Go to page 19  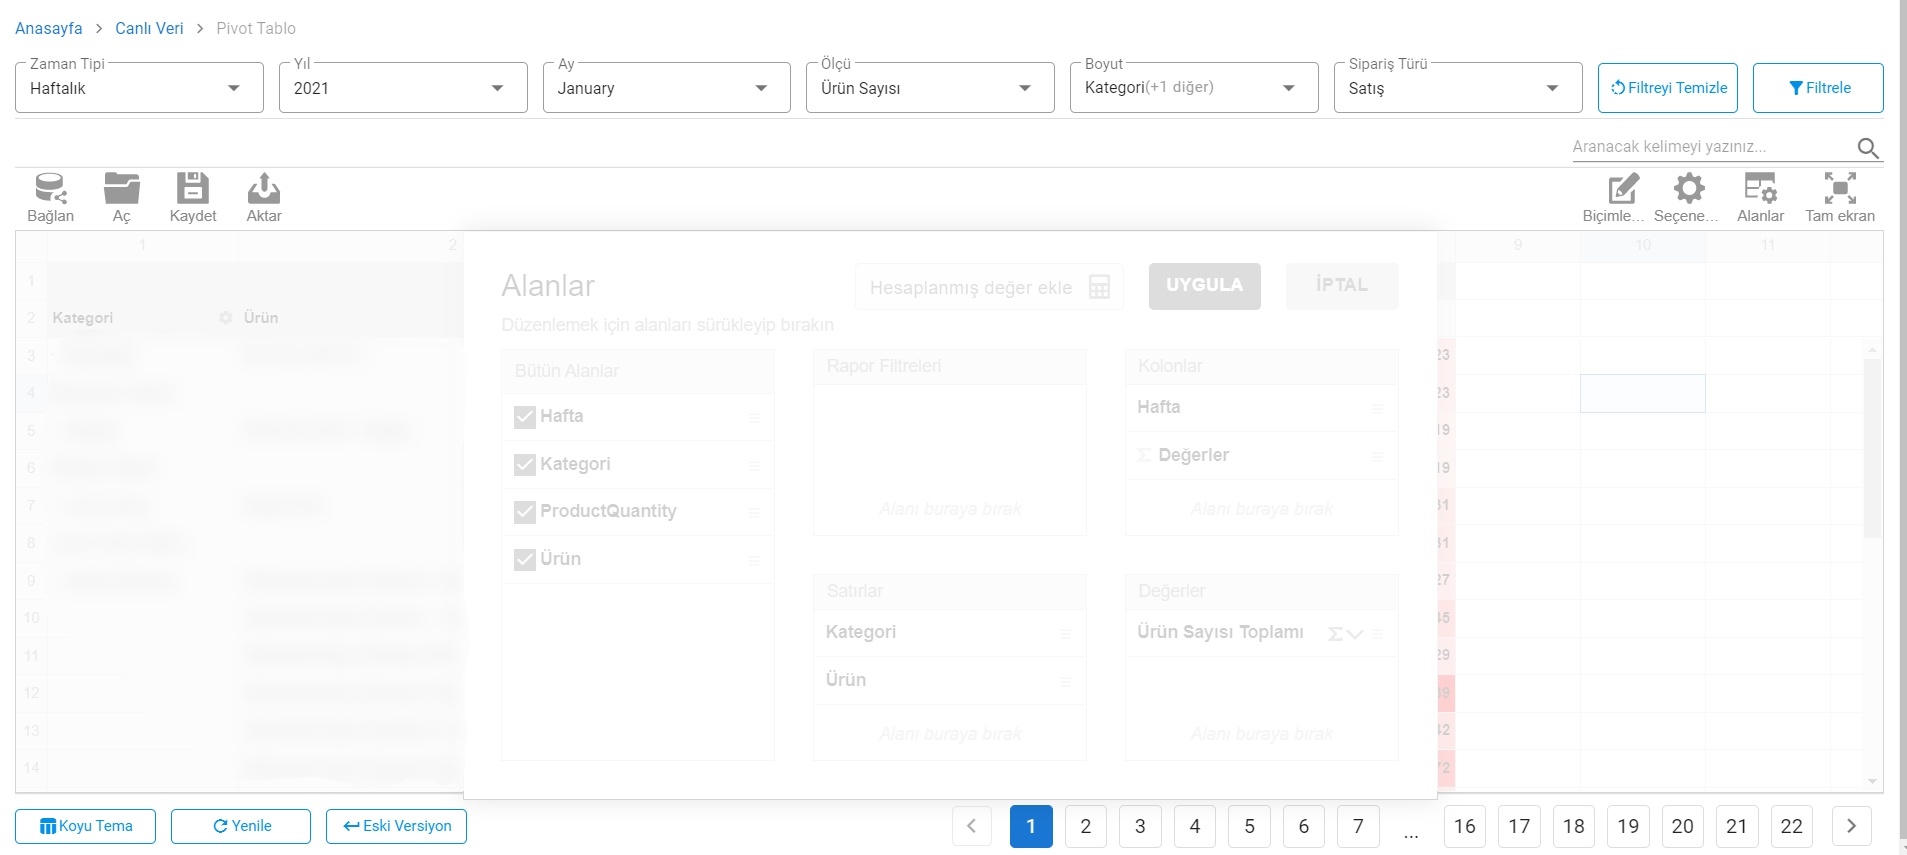pos(1628,826)
